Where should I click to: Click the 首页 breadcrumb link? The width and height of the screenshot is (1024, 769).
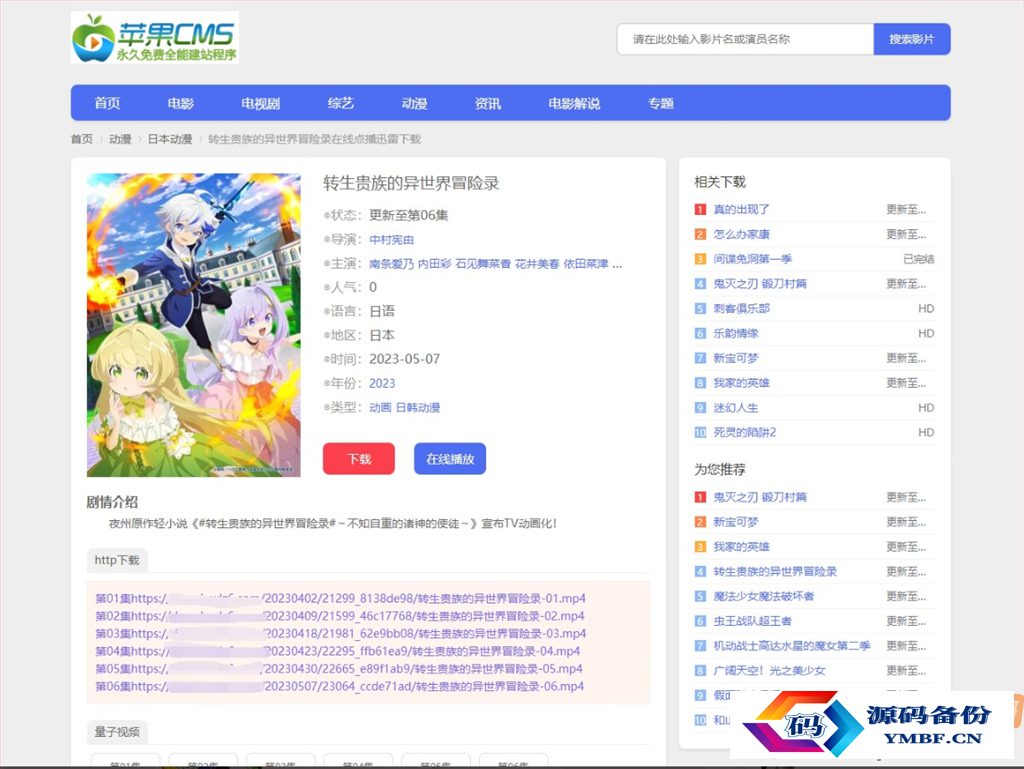[82, 139]
